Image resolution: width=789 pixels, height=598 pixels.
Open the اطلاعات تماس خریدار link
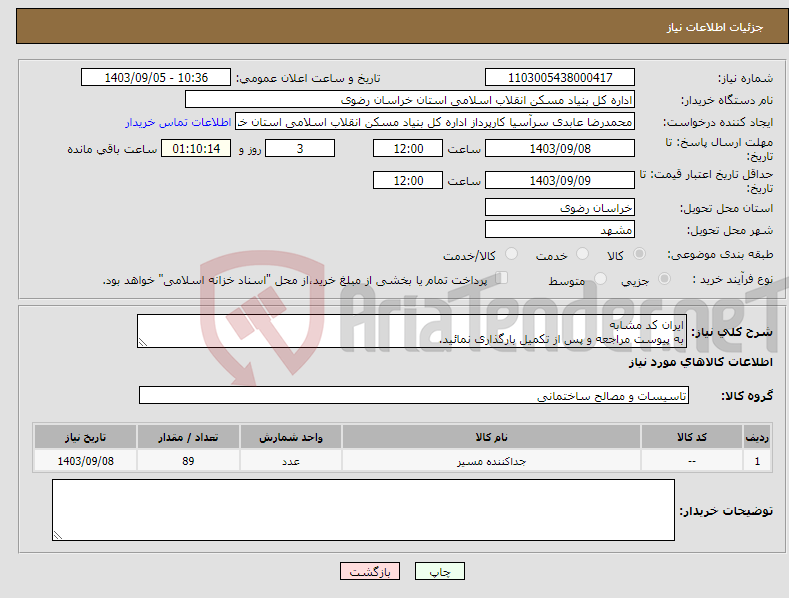coord(178,122)
